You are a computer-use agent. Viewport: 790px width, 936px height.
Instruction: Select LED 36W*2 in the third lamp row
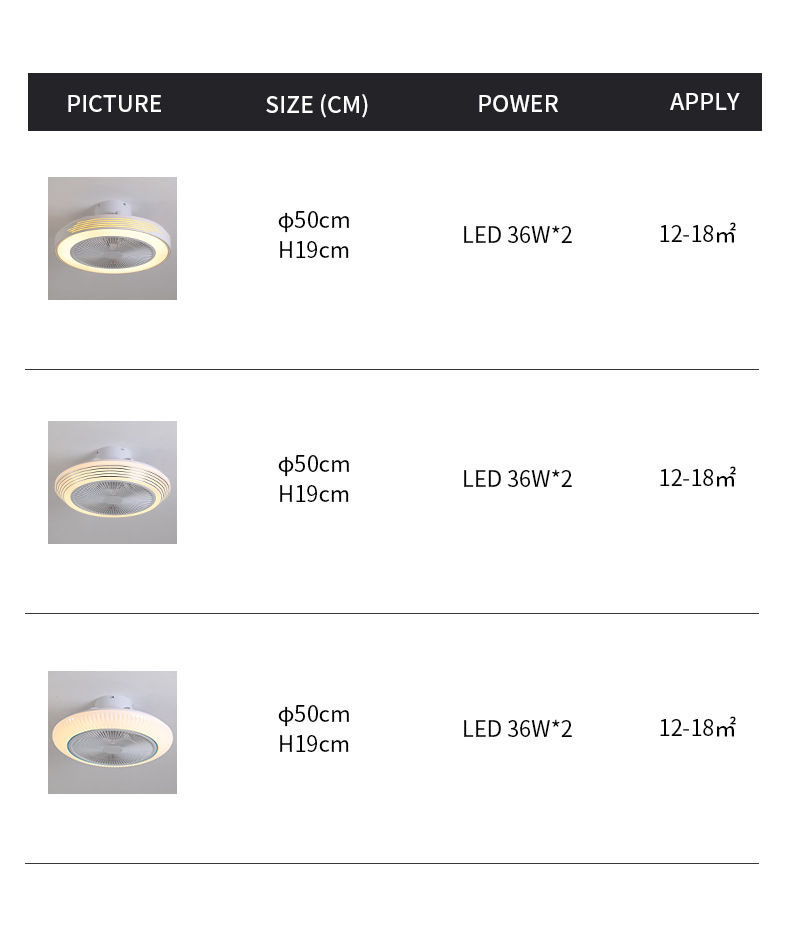(x=517, y=729)
